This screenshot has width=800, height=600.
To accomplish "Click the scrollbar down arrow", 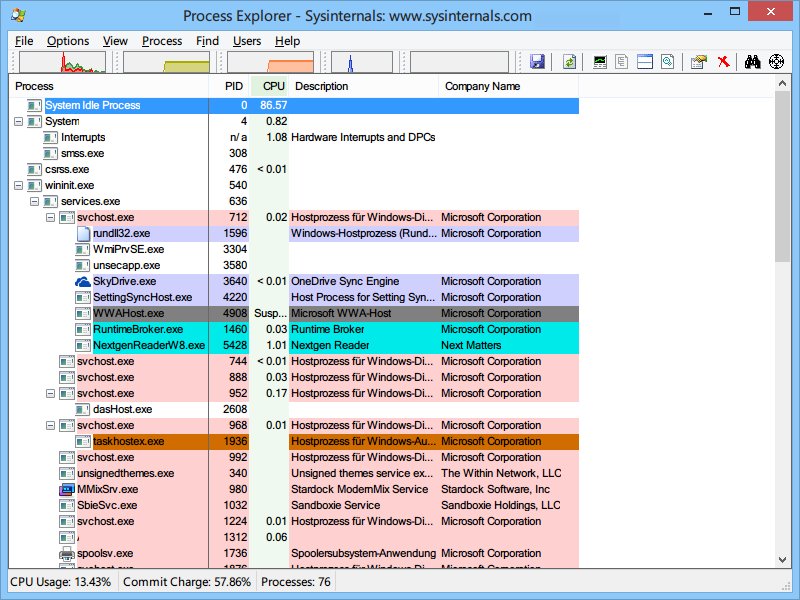I will click(x=782, y=560).
